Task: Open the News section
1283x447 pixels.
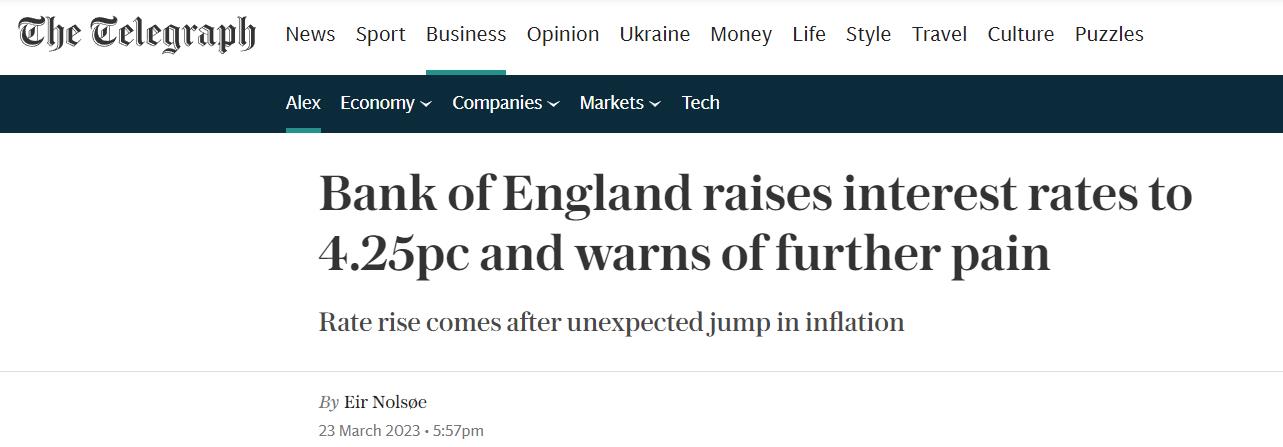Action: pos(310,34)
